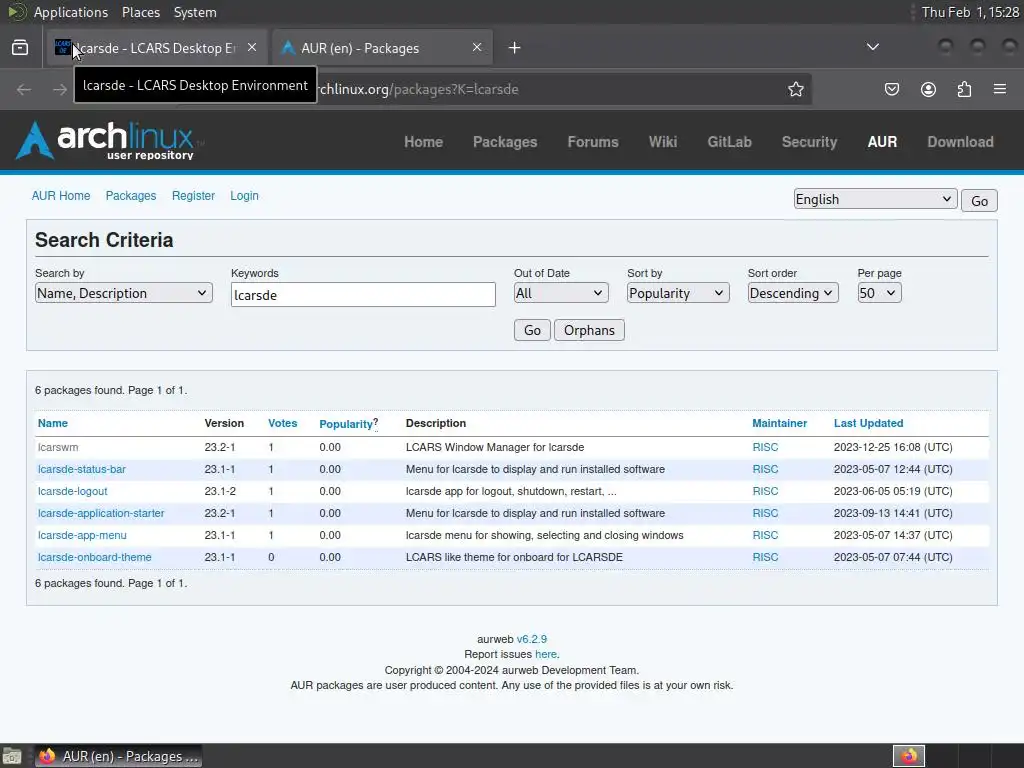Screen dimensions: 1024x768
Task: Open the lcarsde-logout package
Action: point(72,491)
